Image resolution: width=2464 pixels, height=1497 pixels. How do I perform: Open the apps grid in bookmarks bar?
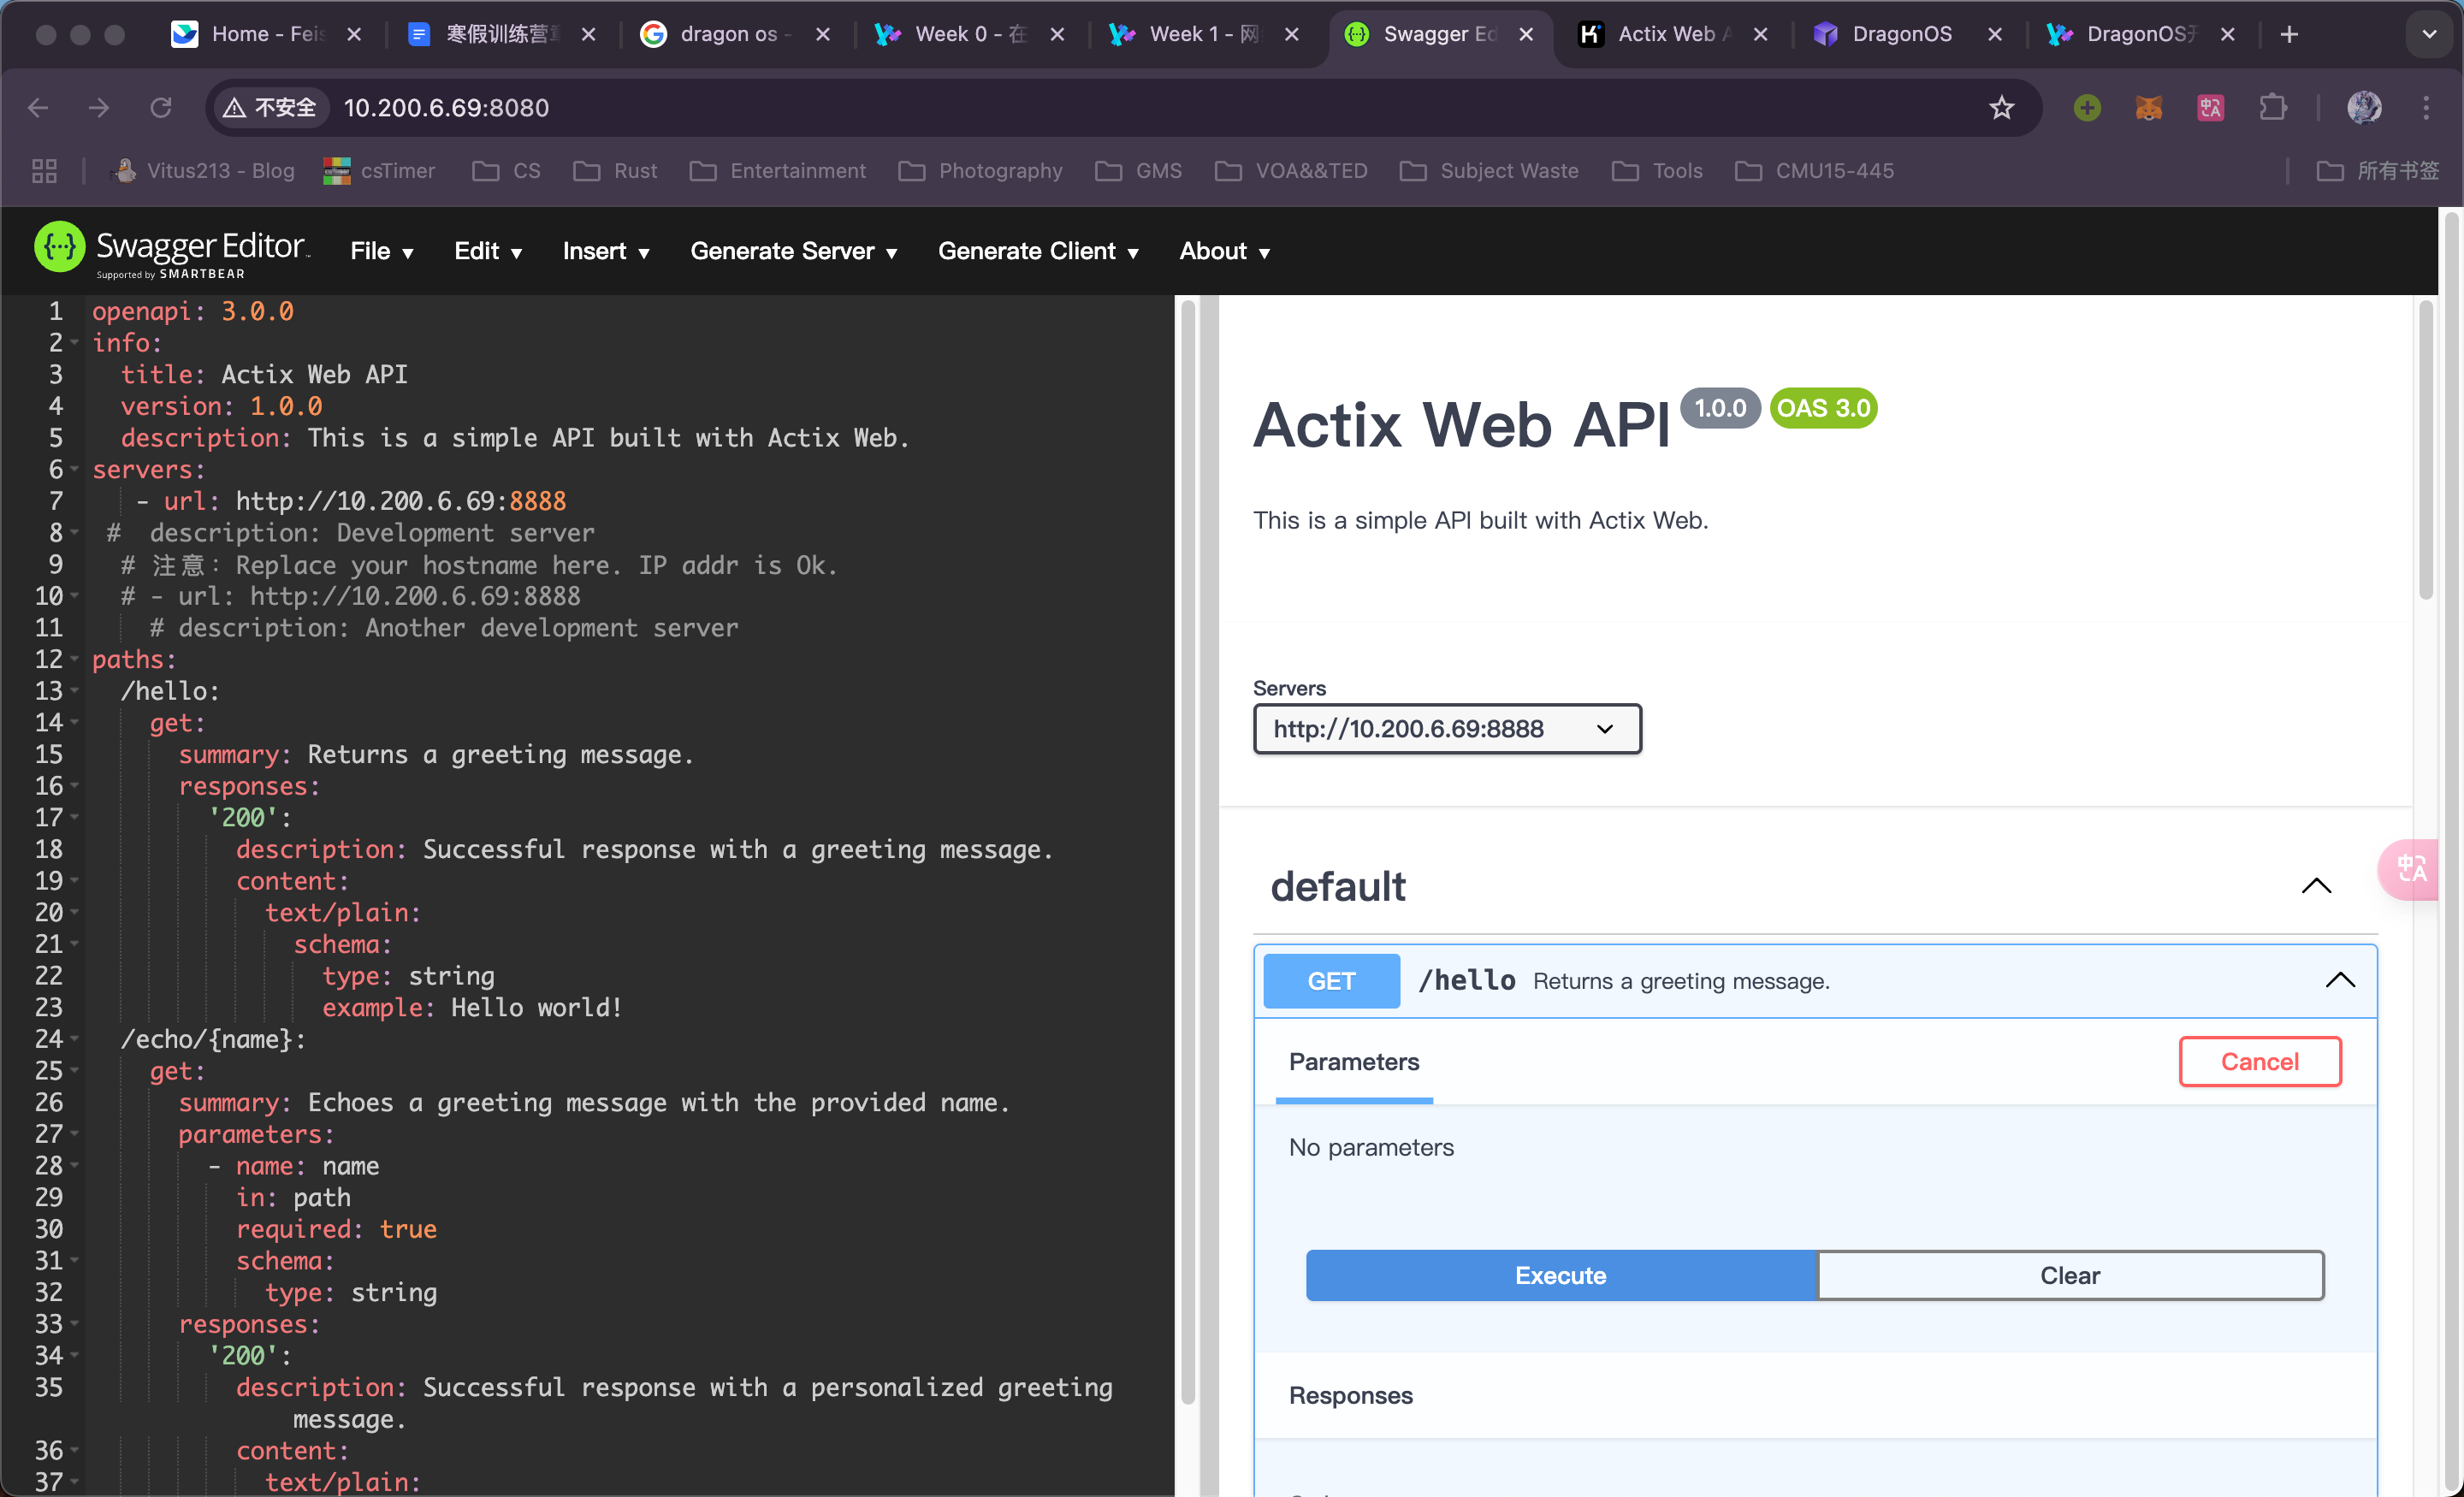click(44, 171)
